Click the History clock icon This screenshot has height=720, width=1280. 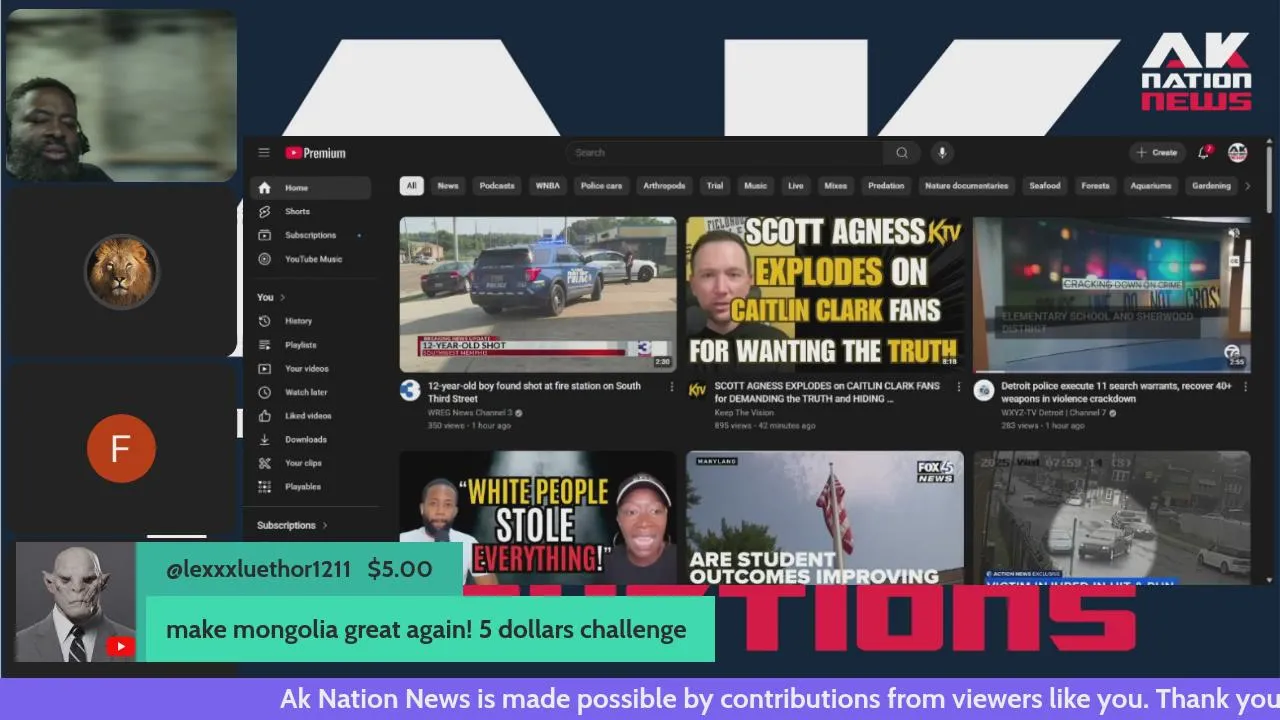point(264,321)
